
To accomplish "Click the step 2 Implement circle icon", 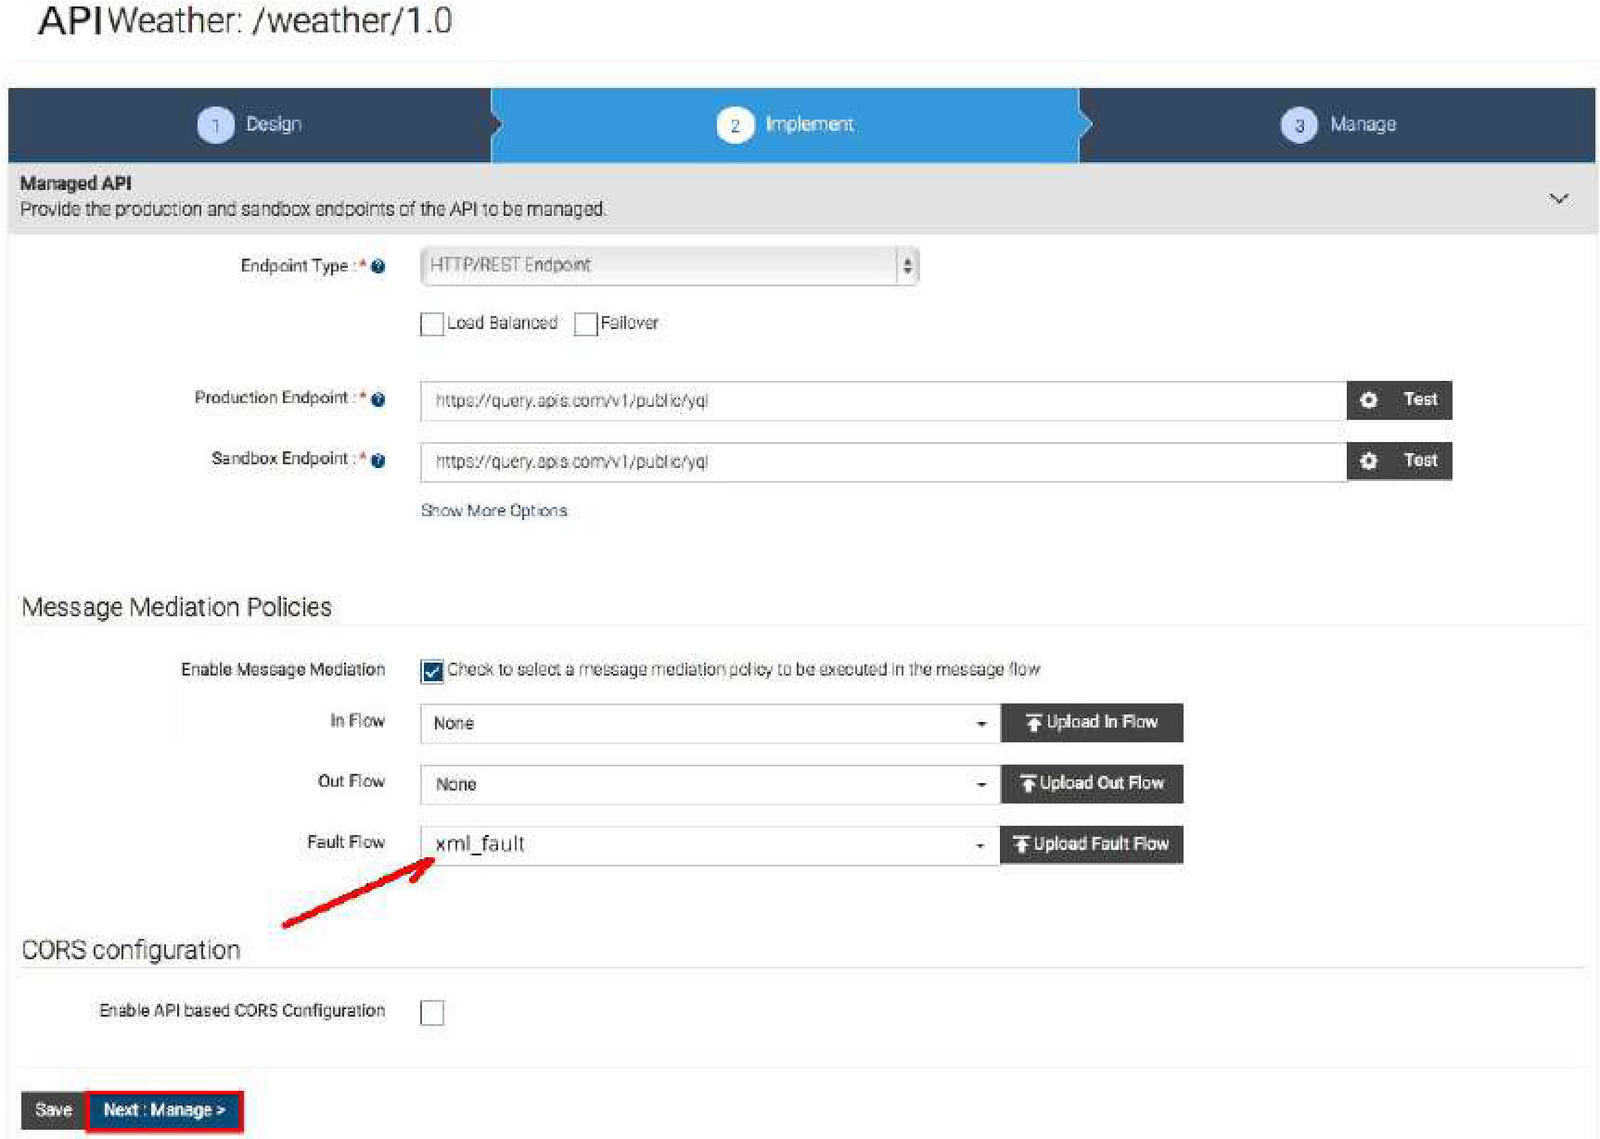I will point(734,125).
